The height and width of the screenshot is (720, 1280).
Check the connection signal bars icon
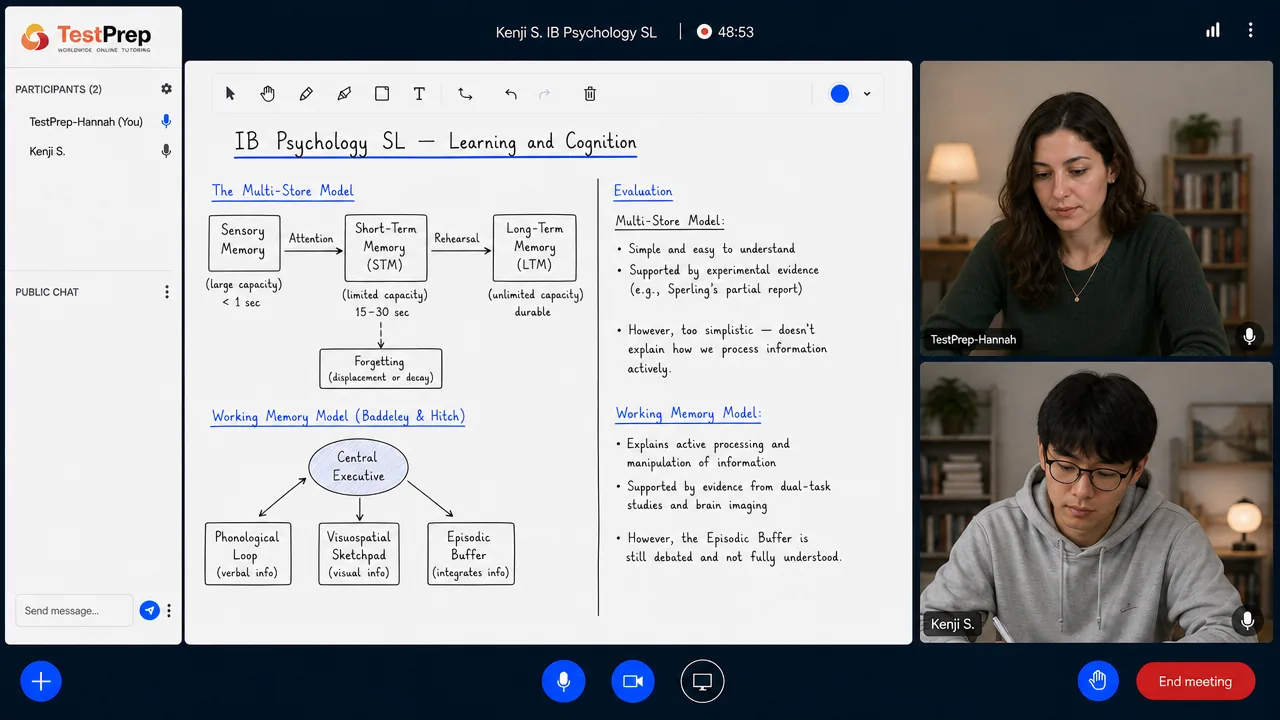(x=1213, y=31)
